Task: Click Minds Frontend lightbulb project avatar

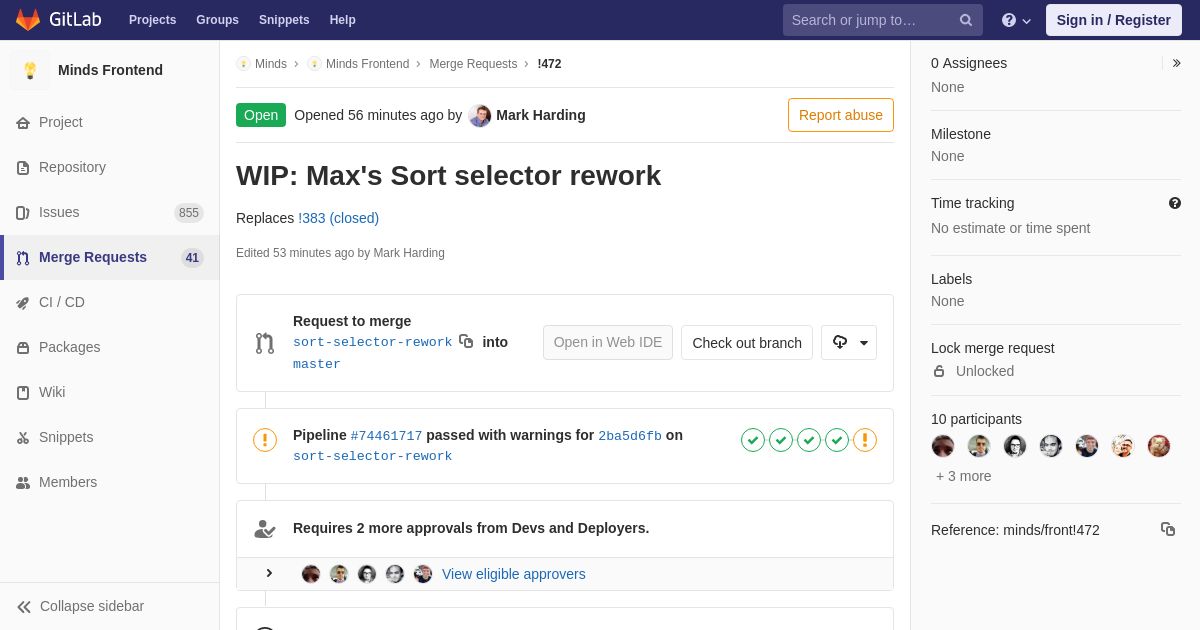Action: [x=30, y=70]
